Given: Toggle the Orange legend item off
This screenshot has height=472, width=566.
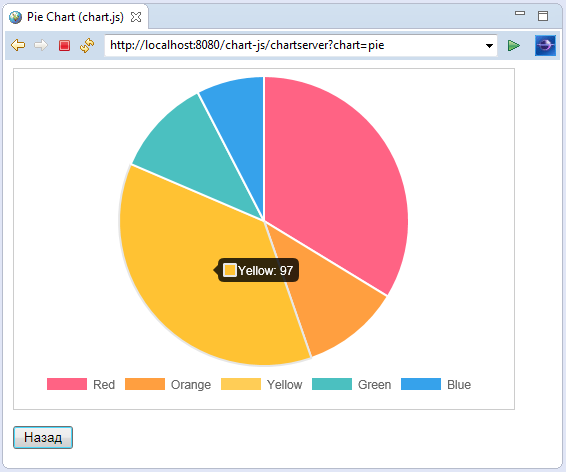Looking at the screenshot, I should 168,384.
